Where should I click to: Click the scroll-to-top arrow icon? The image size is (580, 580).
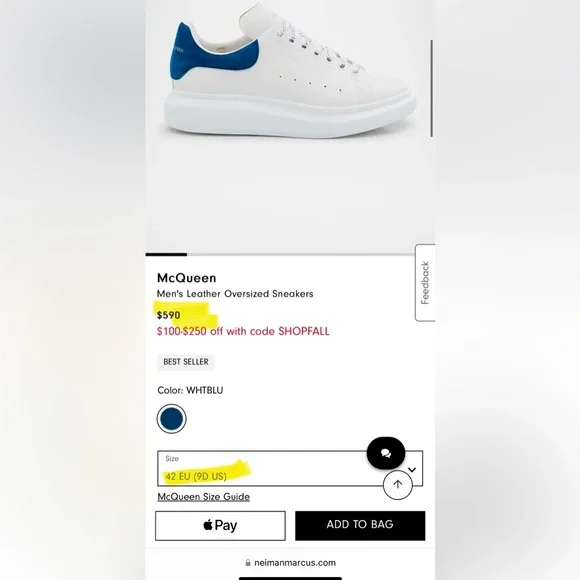398,485
